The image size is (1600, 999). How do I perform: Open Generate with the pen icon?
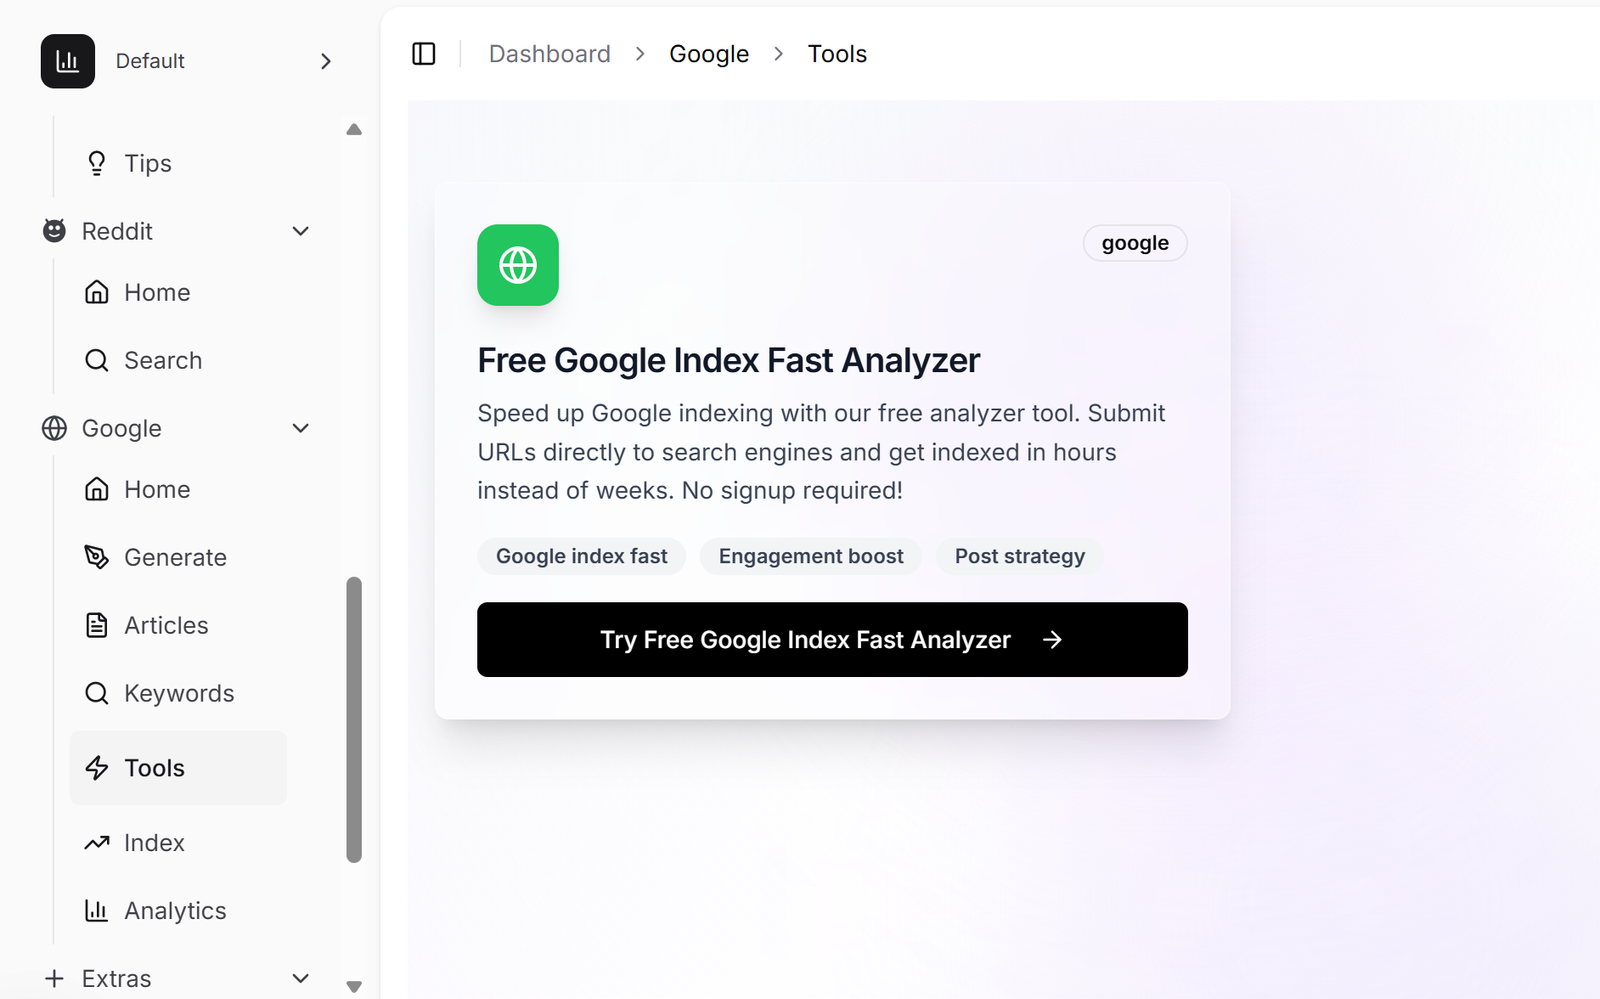(x=97, y=557)
